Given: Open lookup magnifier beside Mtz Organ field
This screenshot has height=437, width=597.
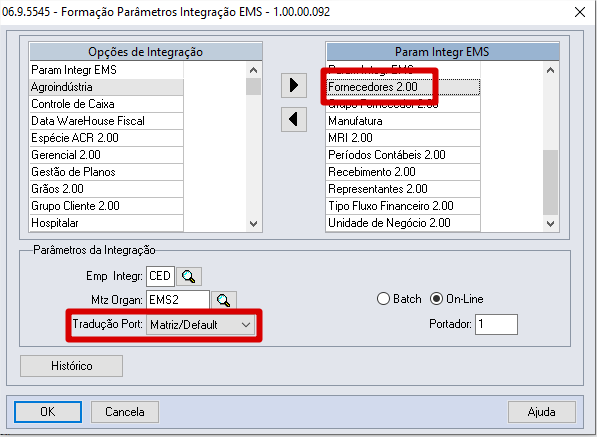Looking at the screenshot, I should [x=224, y=300].
